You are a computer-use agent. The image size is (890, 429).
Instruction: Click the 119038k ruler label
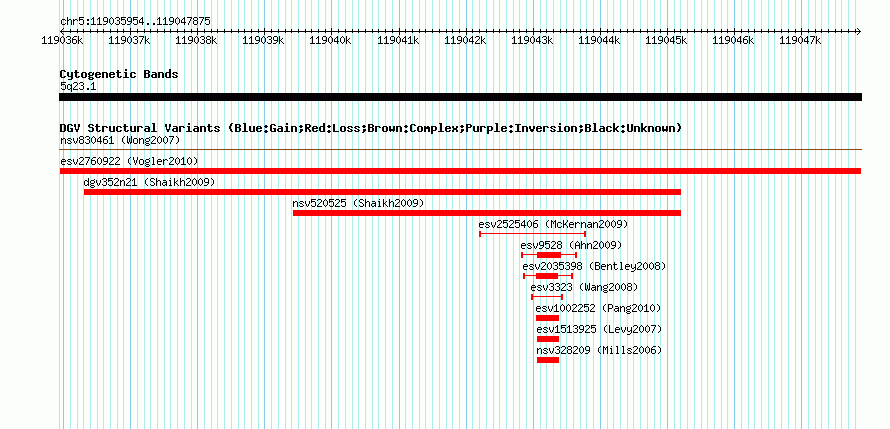click(x=196, y=40)
